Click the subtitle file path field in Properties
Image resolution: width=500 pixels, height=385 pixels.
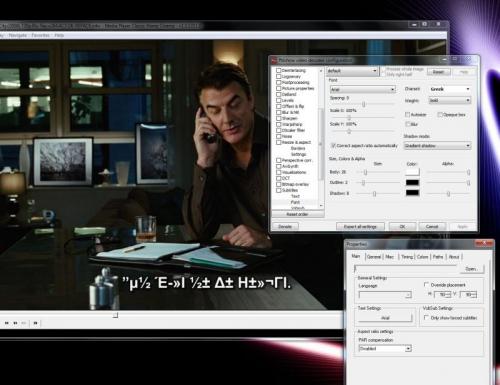pyautogui.click(x=405, y=269)
